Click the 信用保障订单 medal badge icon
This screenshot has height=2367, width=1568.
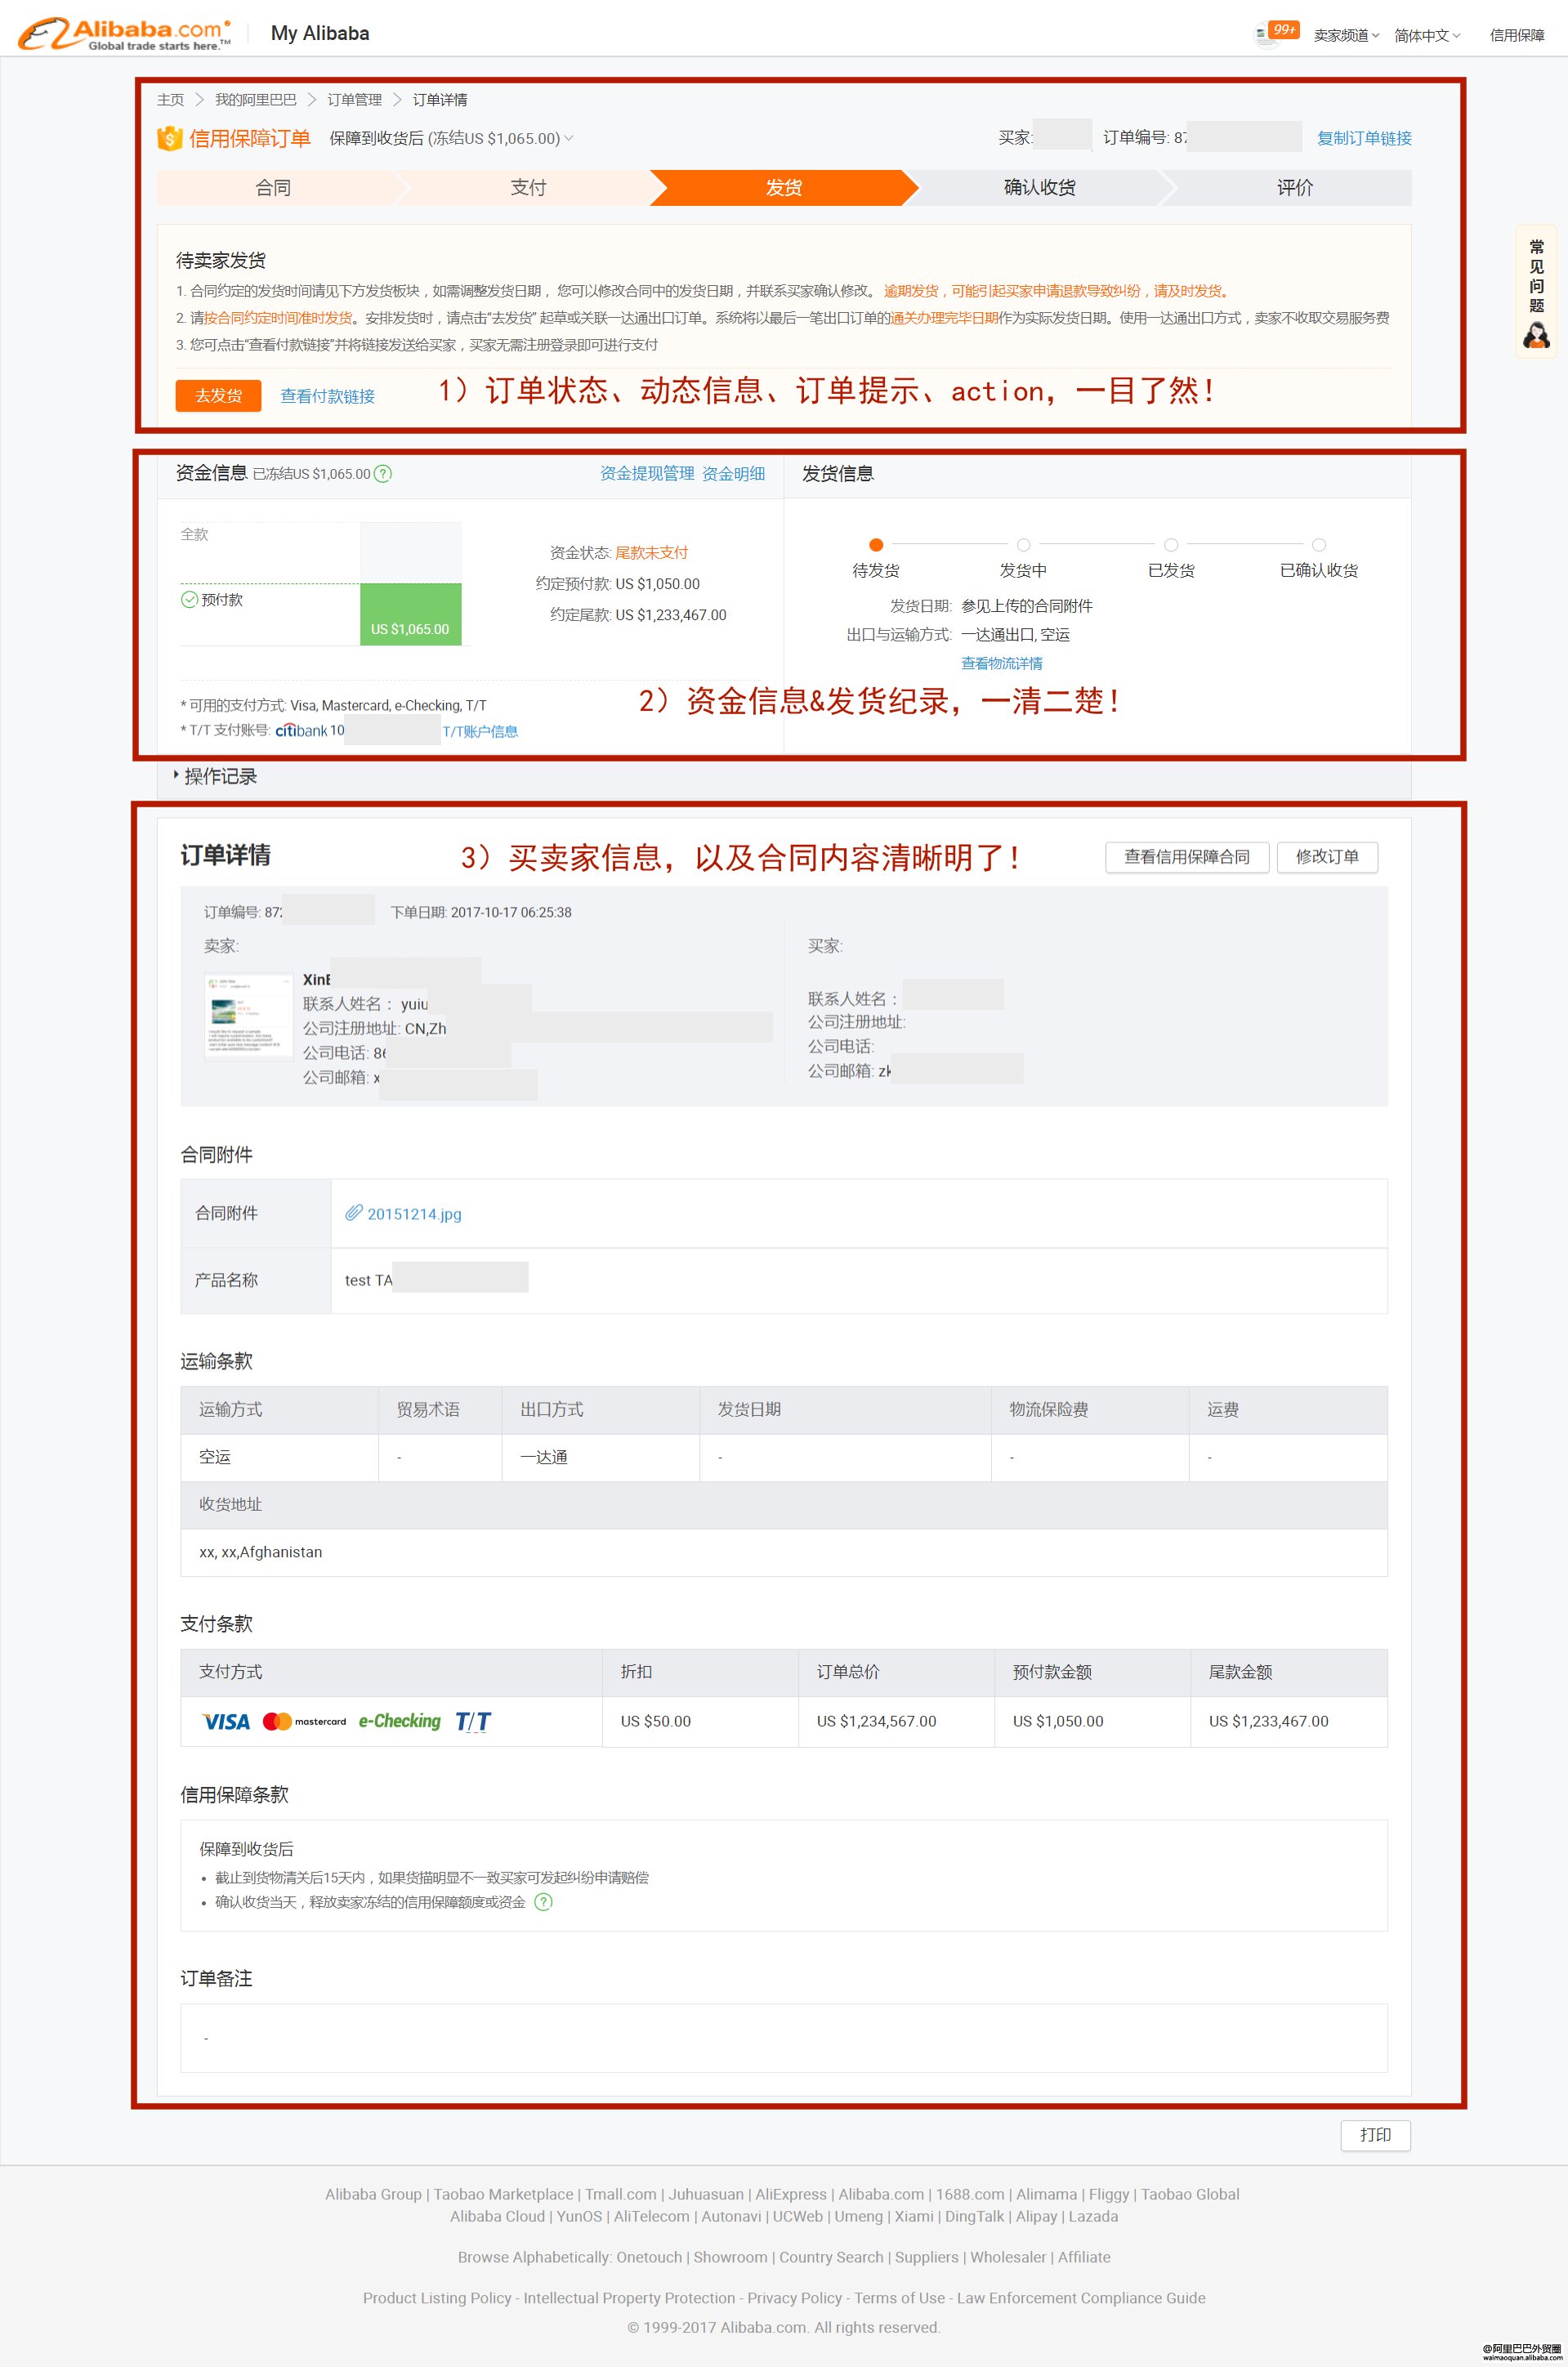coord(168,138)
